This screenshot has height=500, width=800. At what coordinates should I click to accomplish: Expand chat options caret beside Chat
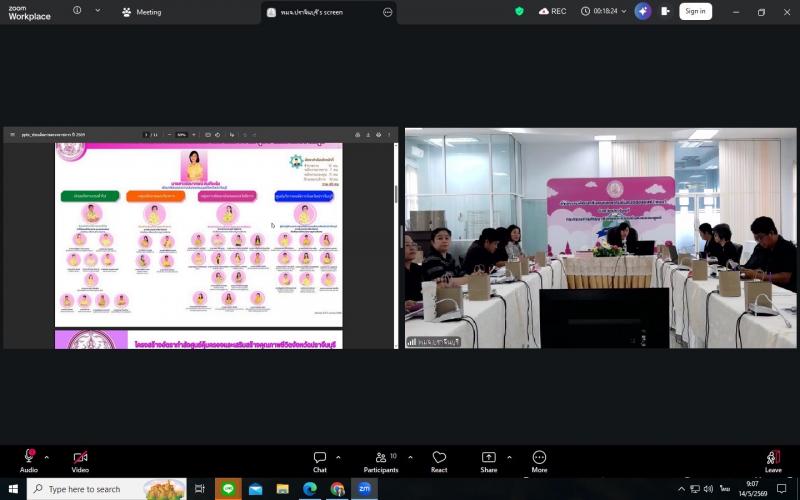pyautogui.click(x=338, y=457)
